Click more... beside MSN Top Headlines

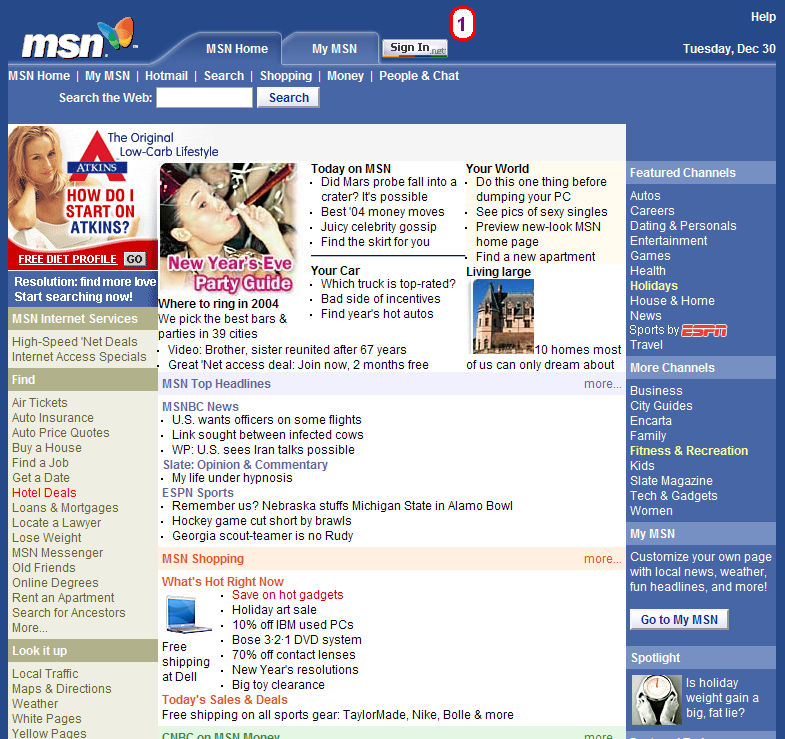tap(602, 384)
